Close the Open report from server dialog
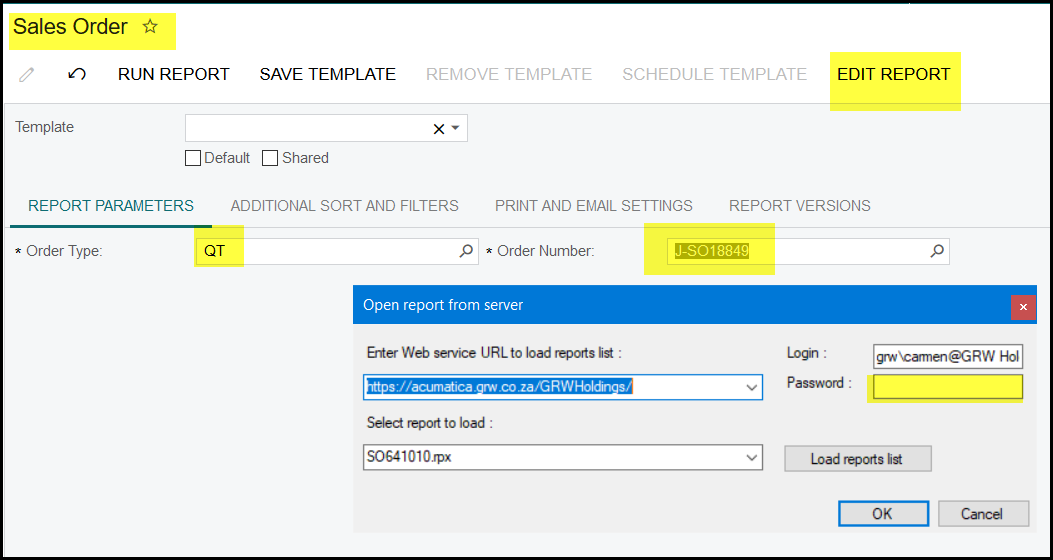 click(1022, 306)
